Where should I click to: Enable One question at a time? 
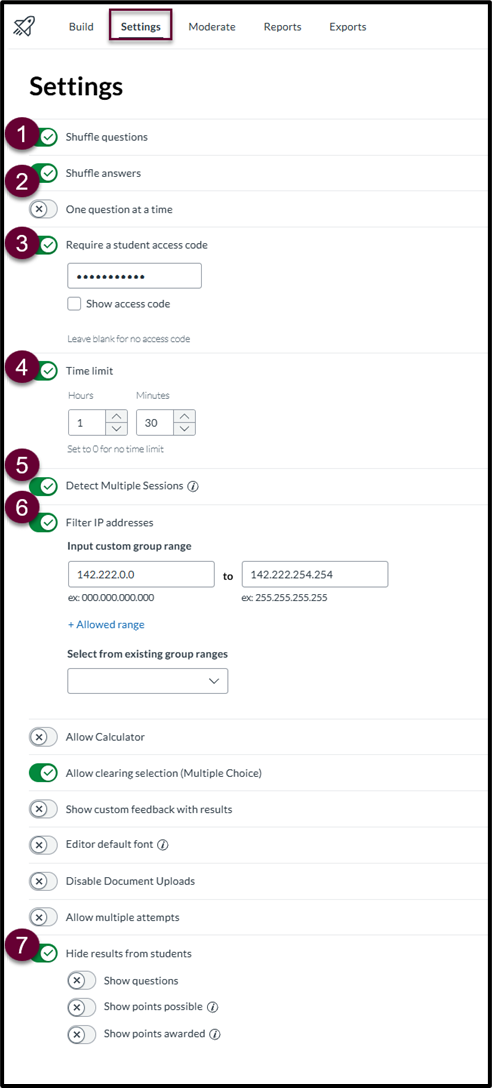click(x=43, y=210)
